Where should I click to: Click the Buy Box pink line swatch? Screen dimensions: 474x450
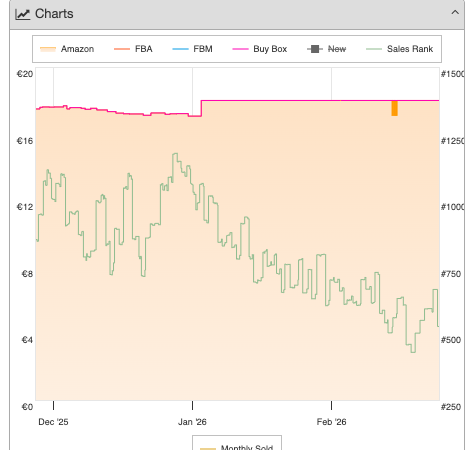240,49
